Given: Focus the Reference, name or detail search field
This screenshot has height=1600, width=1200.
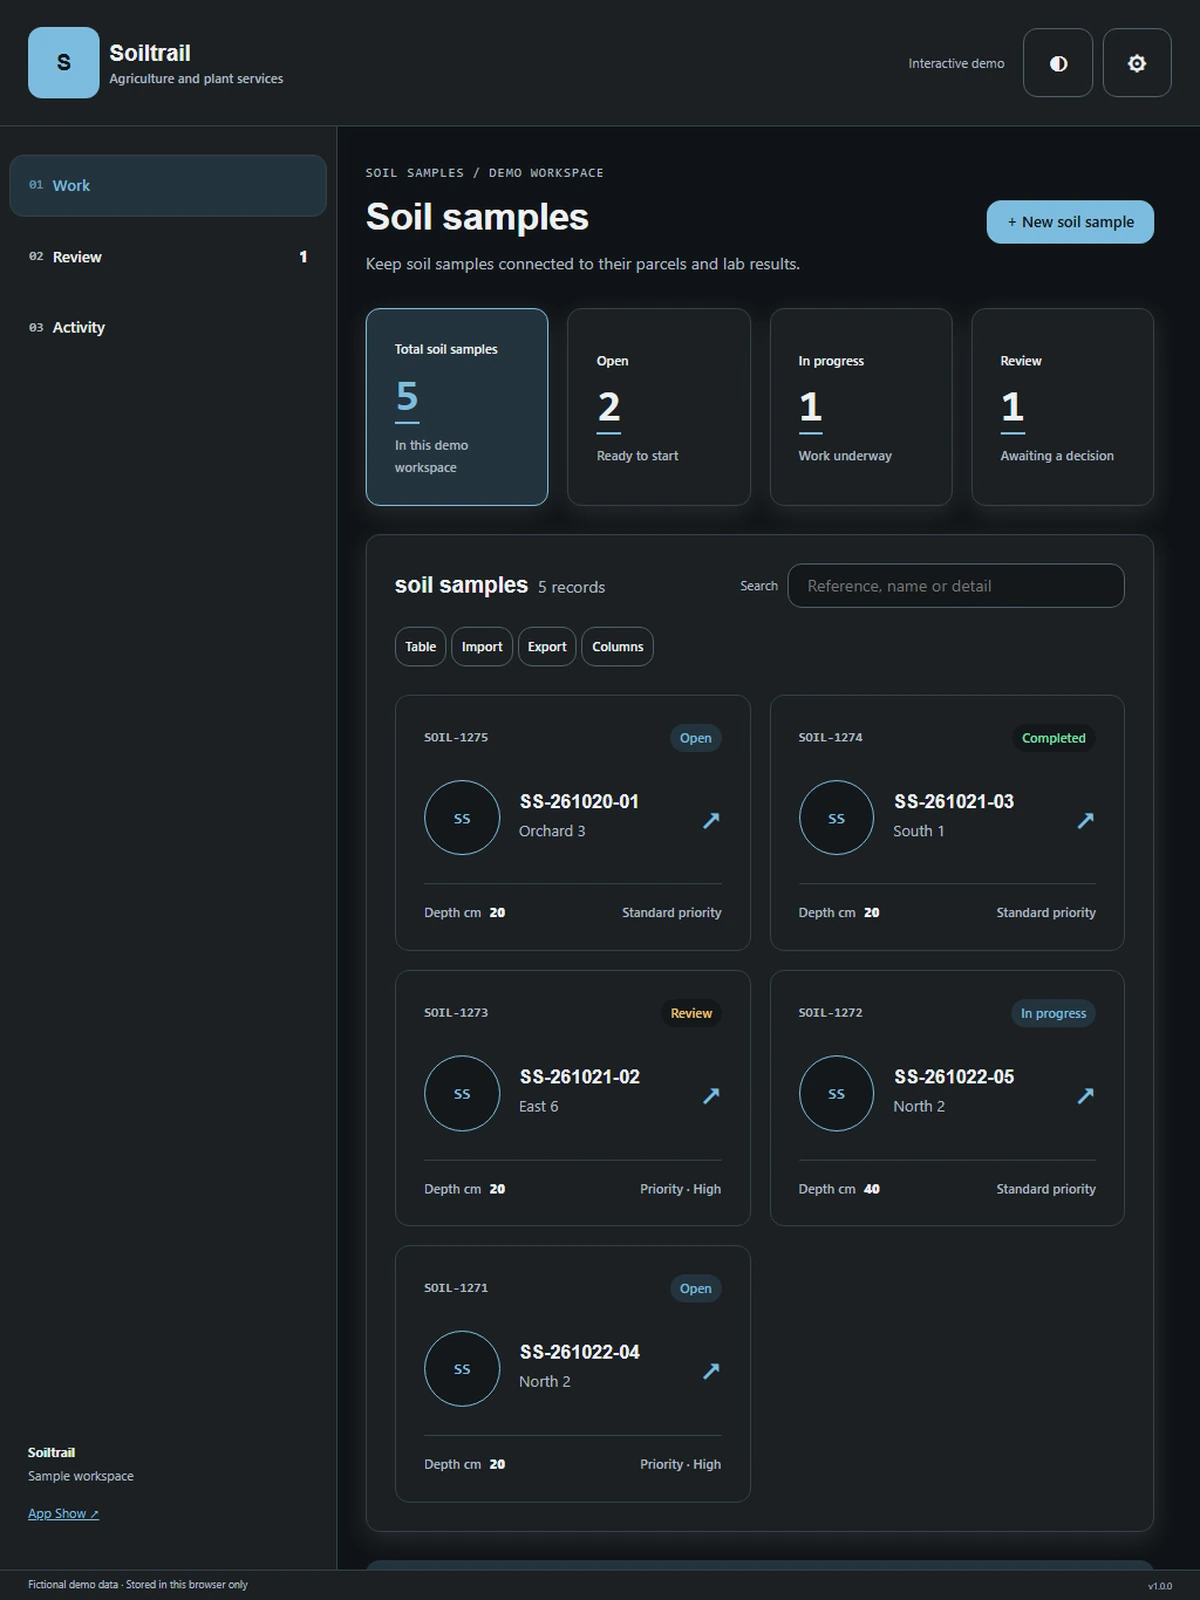Looking at the screenshot, I should [x=956, y=586].
